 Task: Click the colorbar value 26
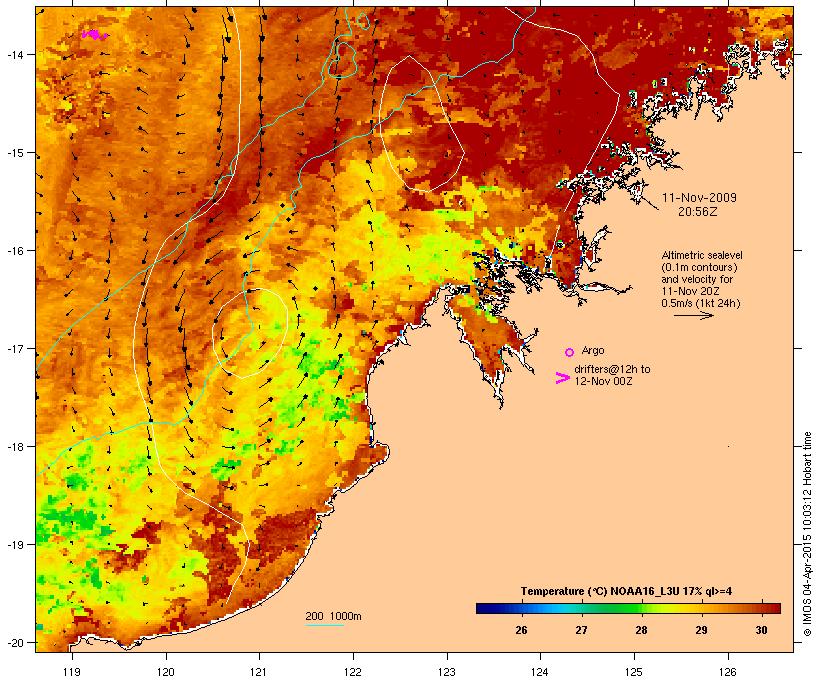(521, 630)
